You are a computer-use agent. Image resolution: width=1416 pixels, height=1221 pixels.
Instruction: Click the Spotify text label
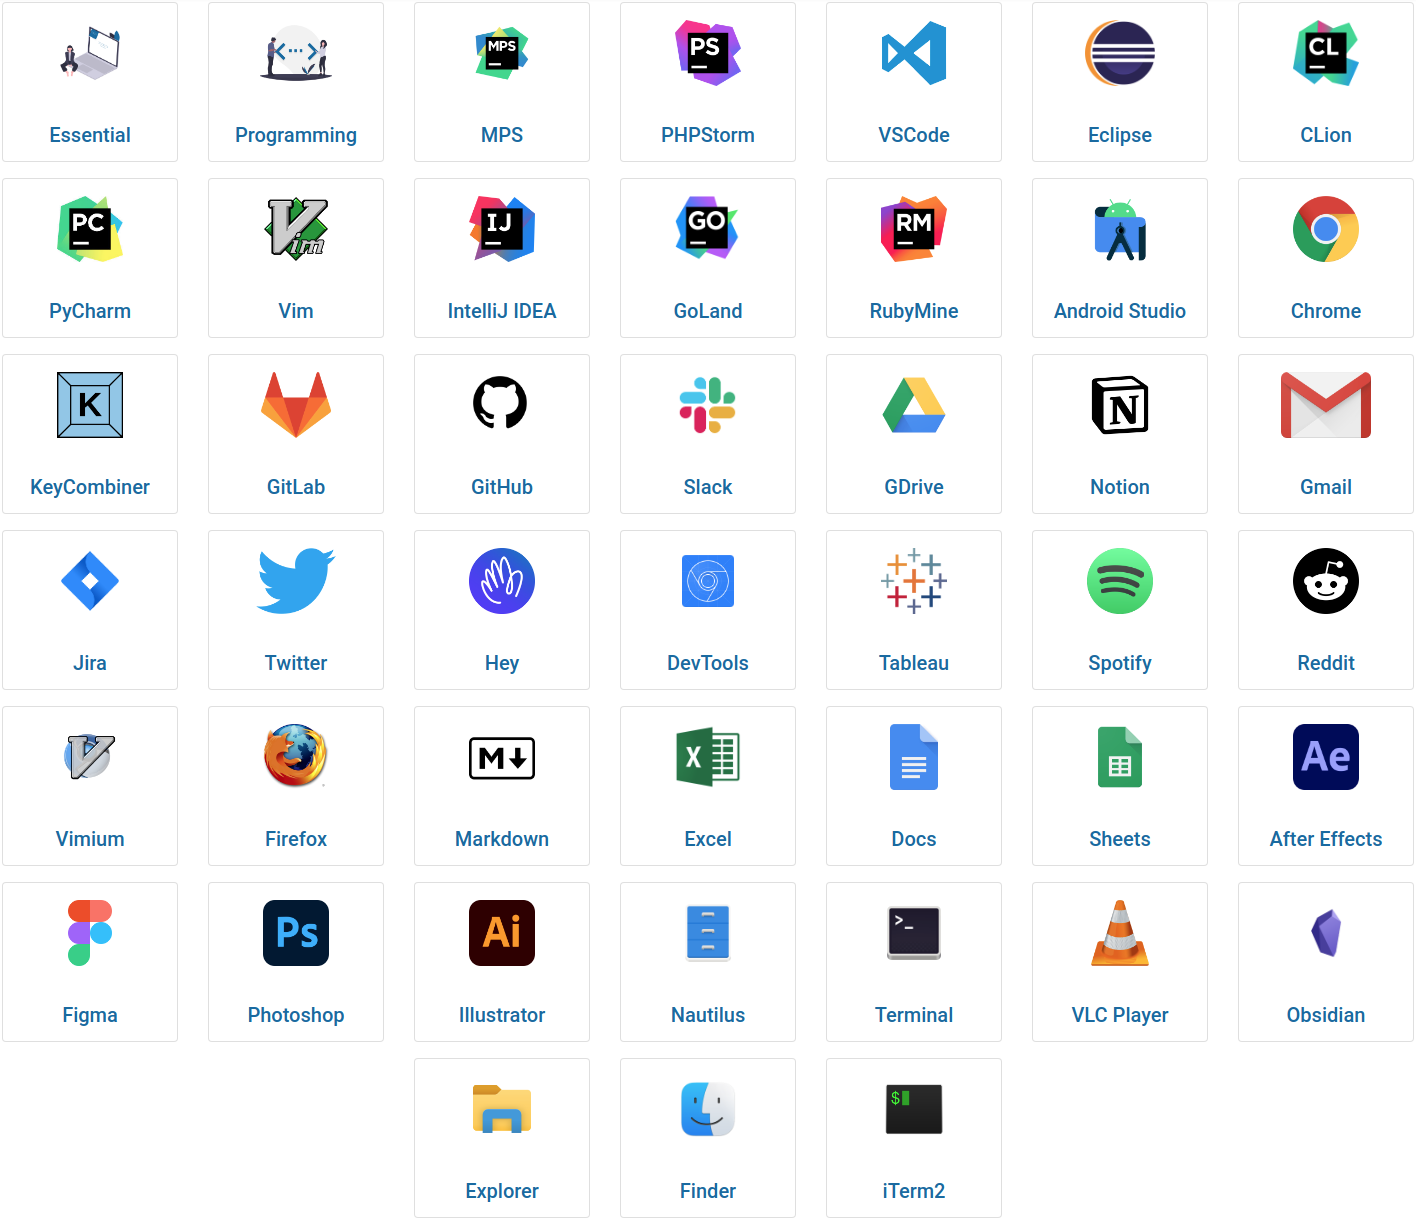tap(1120, 663)
